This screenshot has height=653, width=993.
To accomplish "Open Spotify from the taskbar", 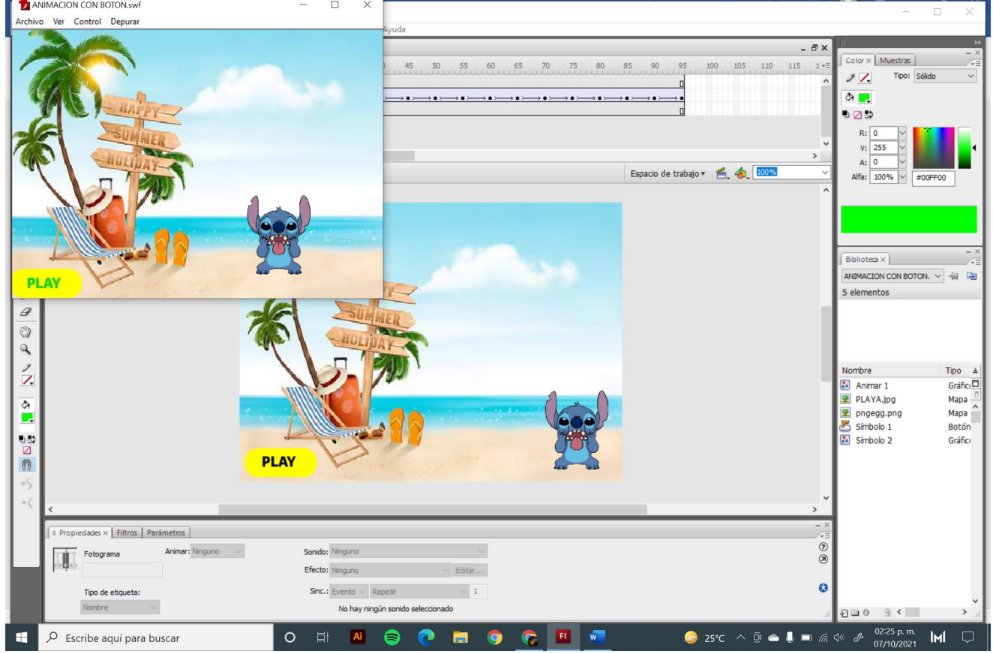I will (x=392, y=638).
